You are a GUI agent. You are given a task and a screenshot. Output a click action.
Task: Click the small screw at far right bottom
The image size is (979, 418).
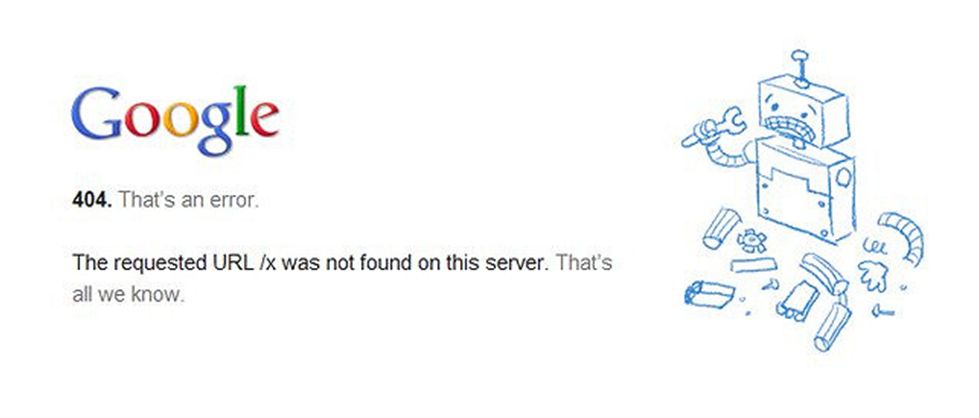pos(882,310)
